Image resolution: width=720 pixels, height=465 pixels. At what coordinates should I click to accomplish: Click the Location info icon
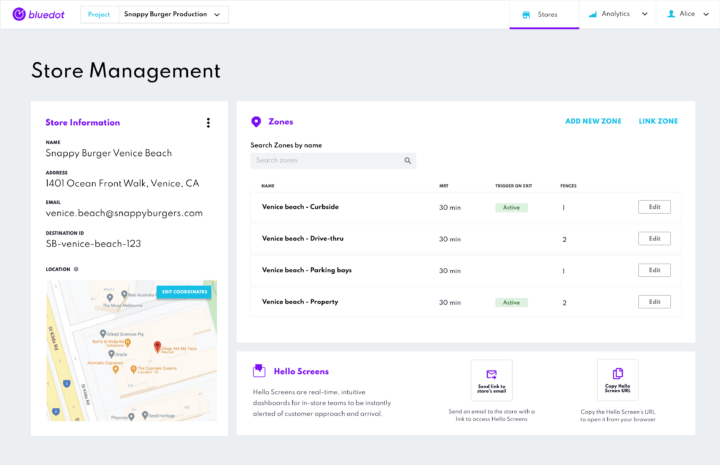click(x=76, y=269)
